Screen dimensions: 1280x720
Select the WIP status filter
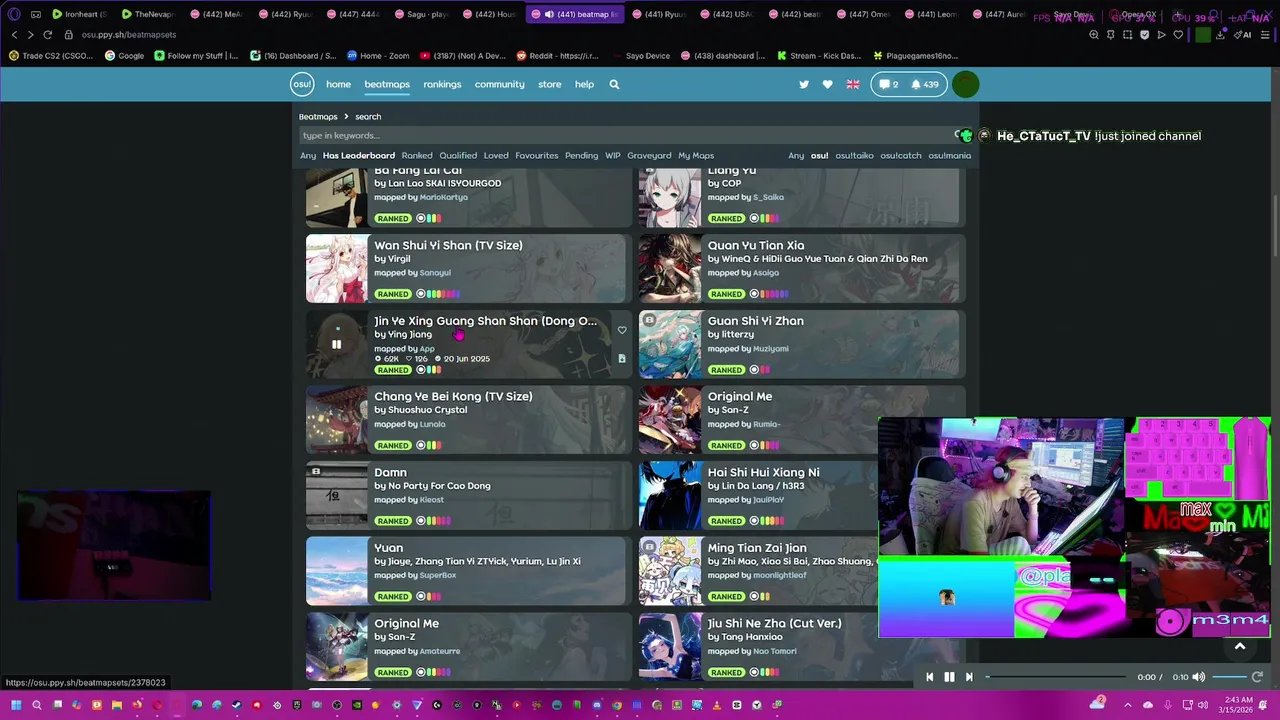coord(613,156)
